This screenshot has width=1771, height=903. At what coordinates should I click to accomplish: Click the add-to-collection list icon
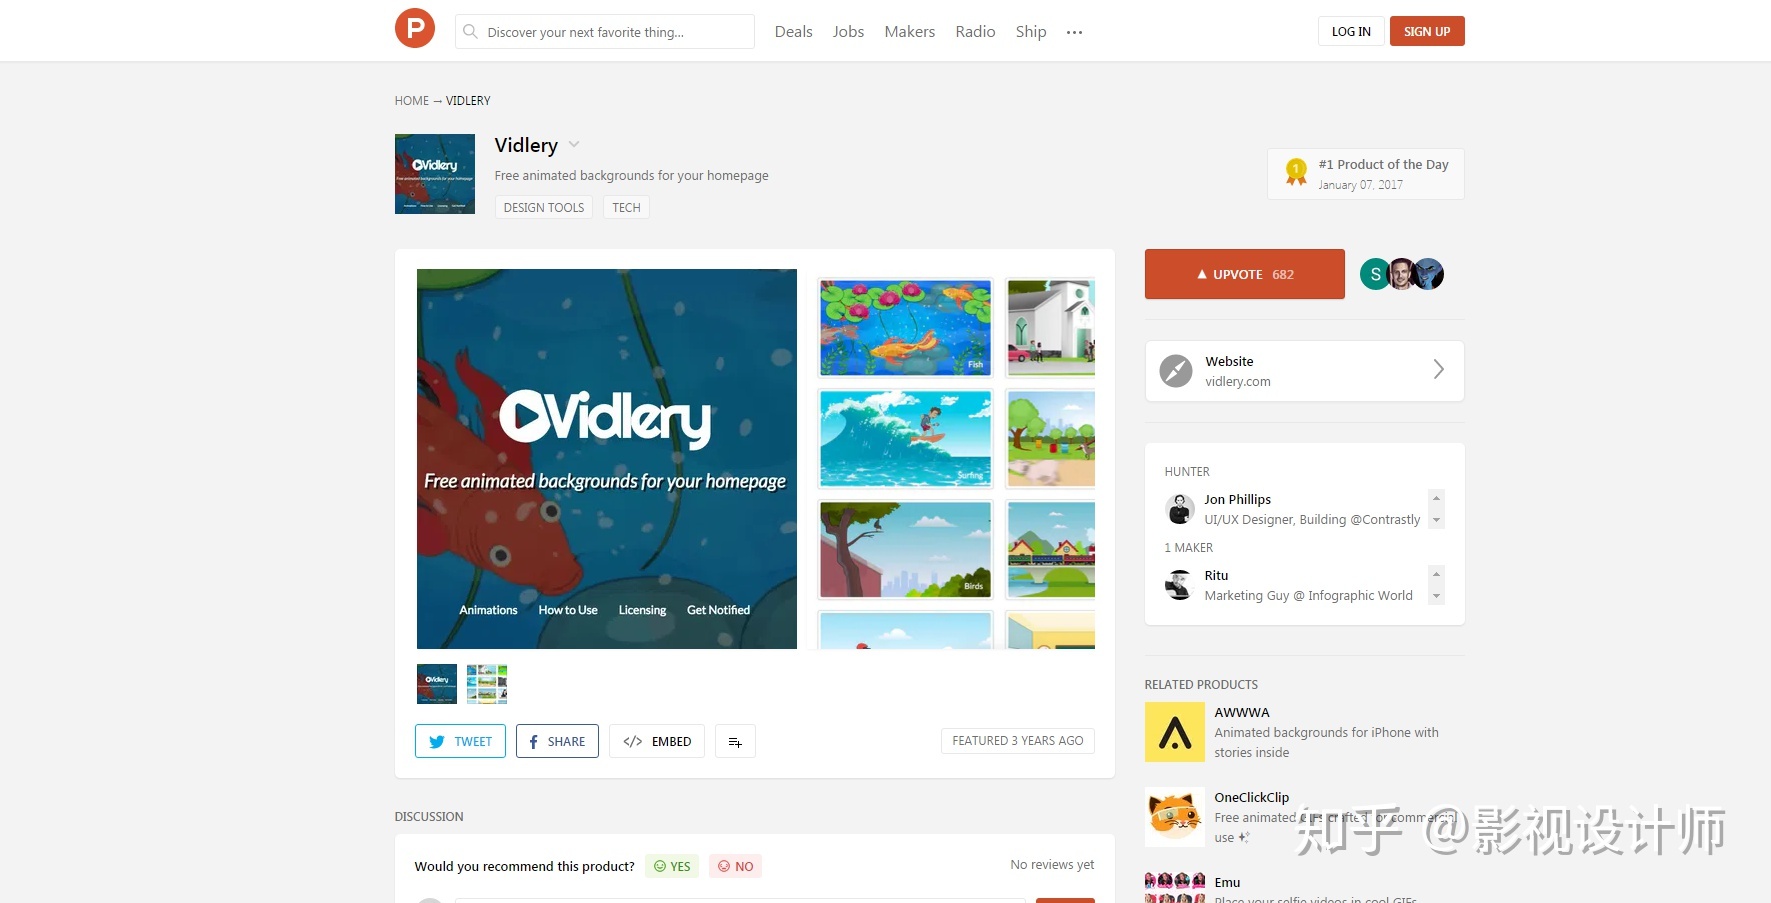coord(735,741)
